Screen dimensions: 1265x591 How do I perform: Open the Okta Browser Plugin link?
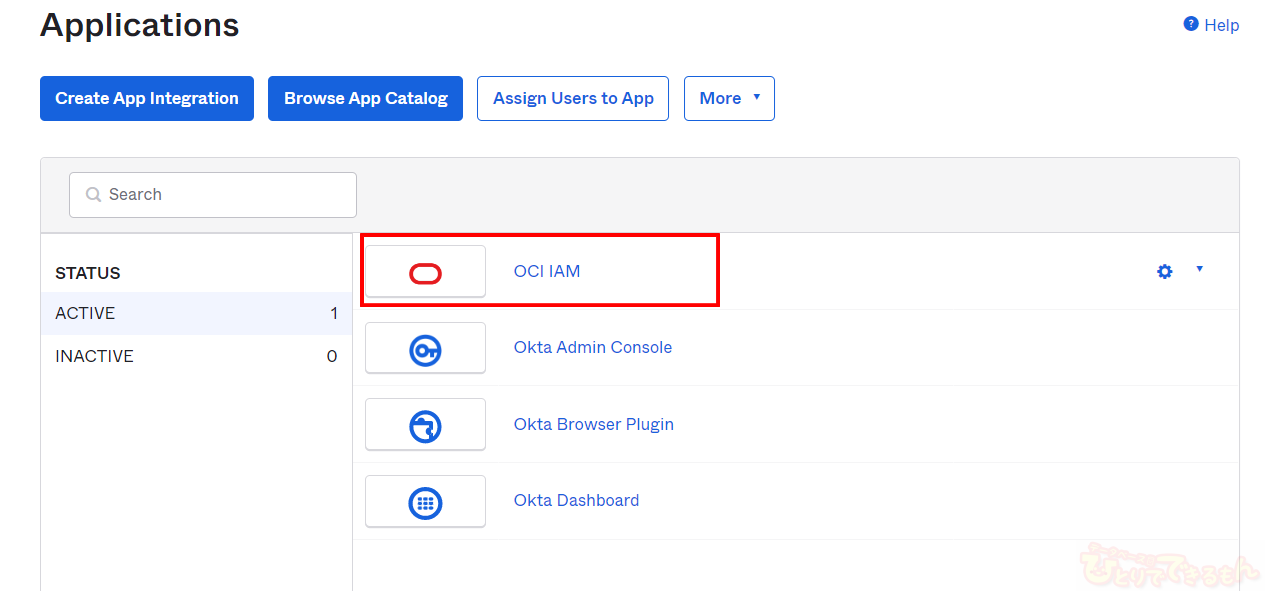point(593,424)
